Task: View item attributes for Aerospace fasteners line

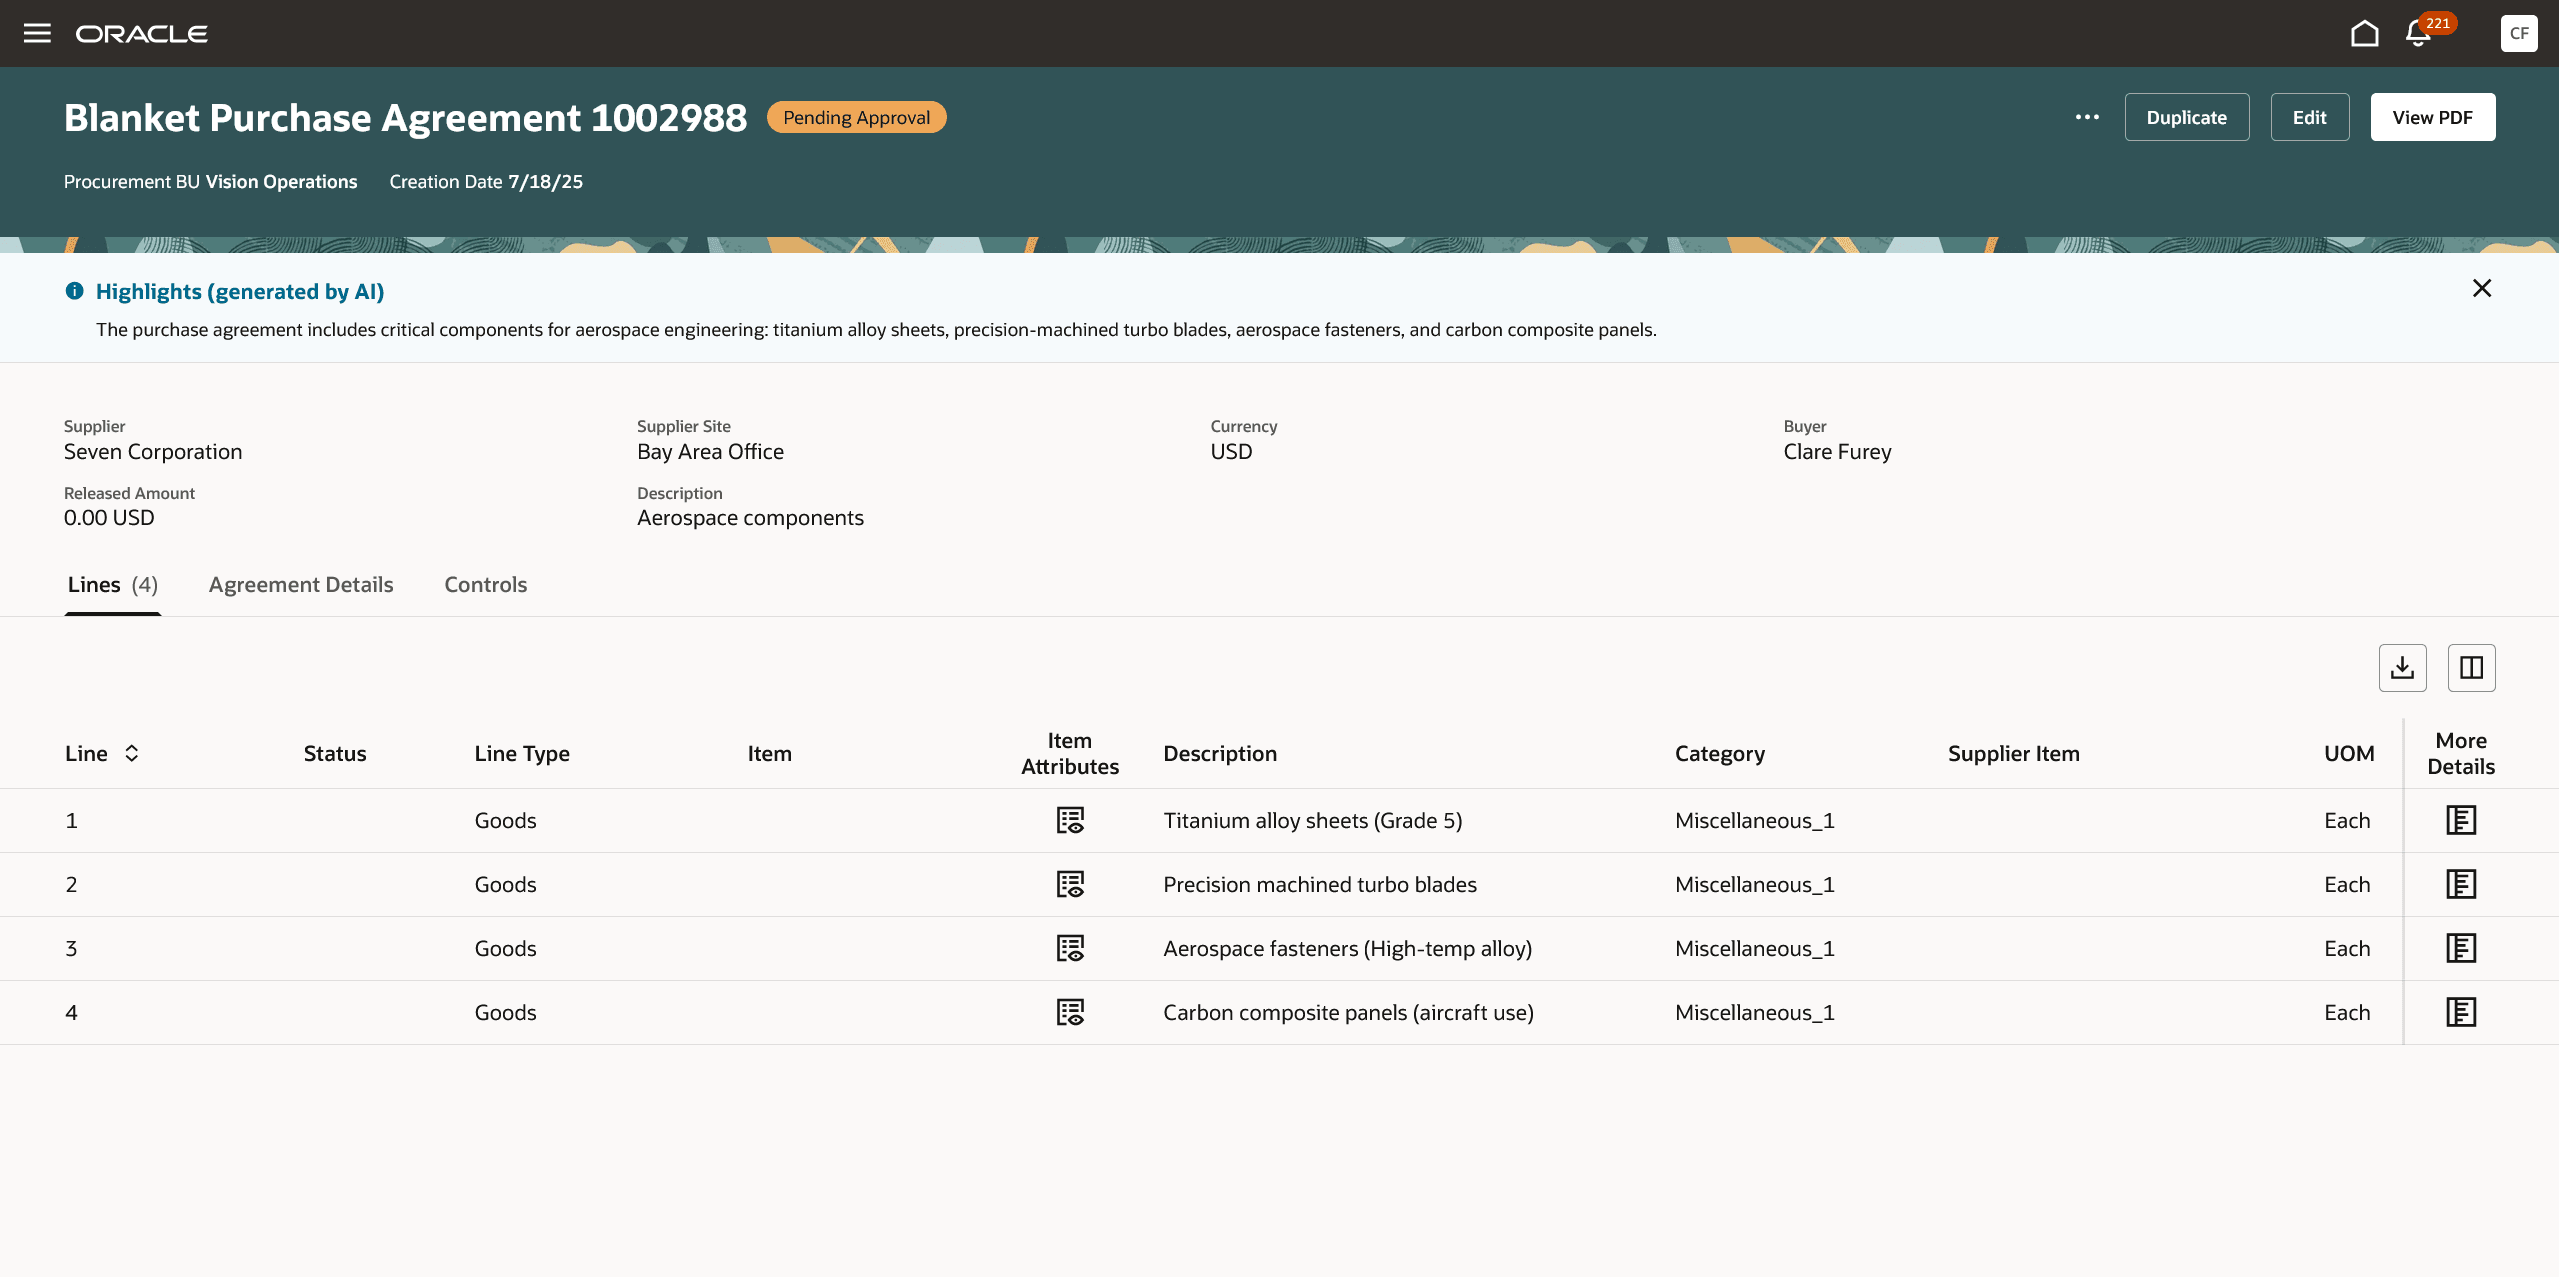Action: tap(1070, 949)
